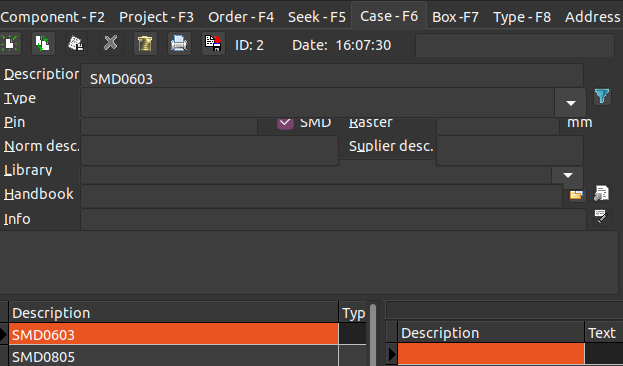Viewport: 623px width, 366px height.
Task: Open the Box -F7 tab
Action: 455,17
